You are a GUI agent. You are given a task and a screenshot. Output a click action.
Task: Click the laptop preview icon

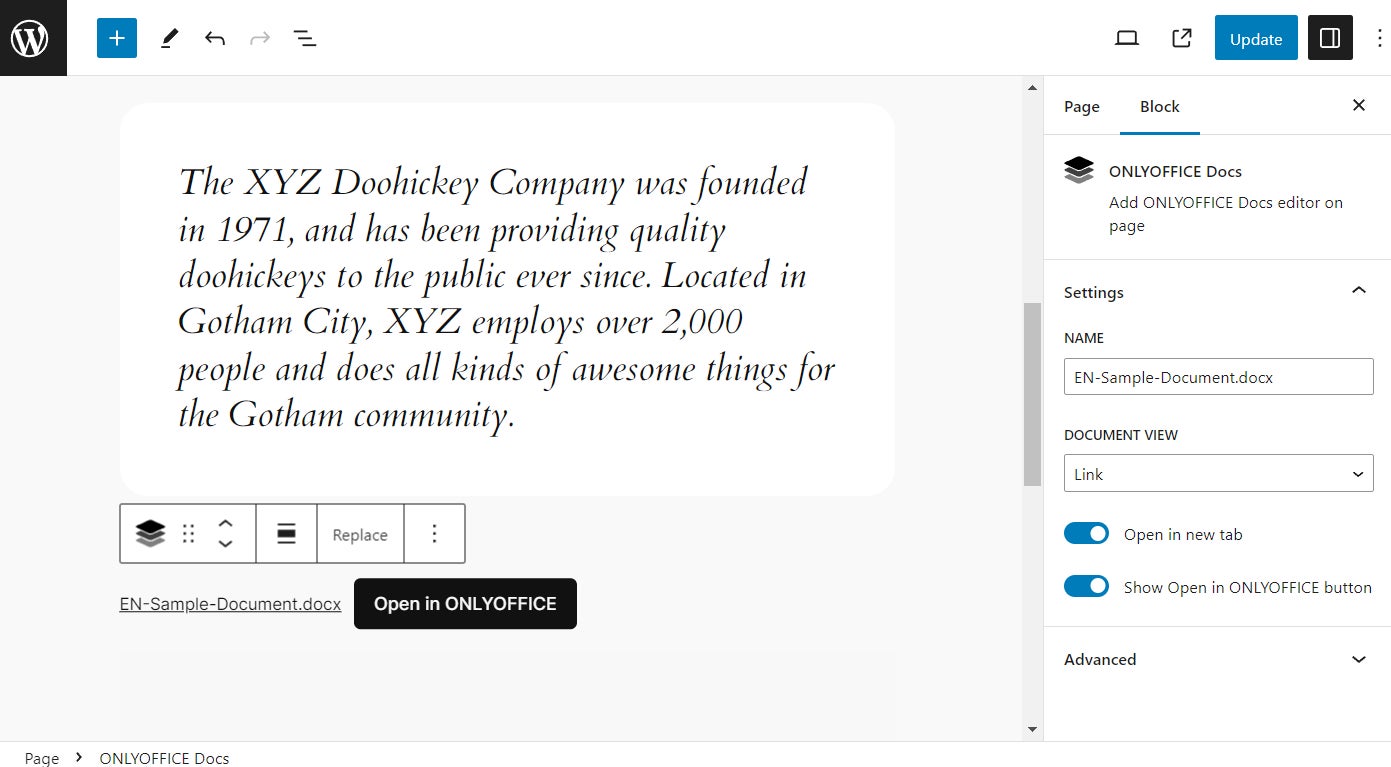[x=1127, y=38]
